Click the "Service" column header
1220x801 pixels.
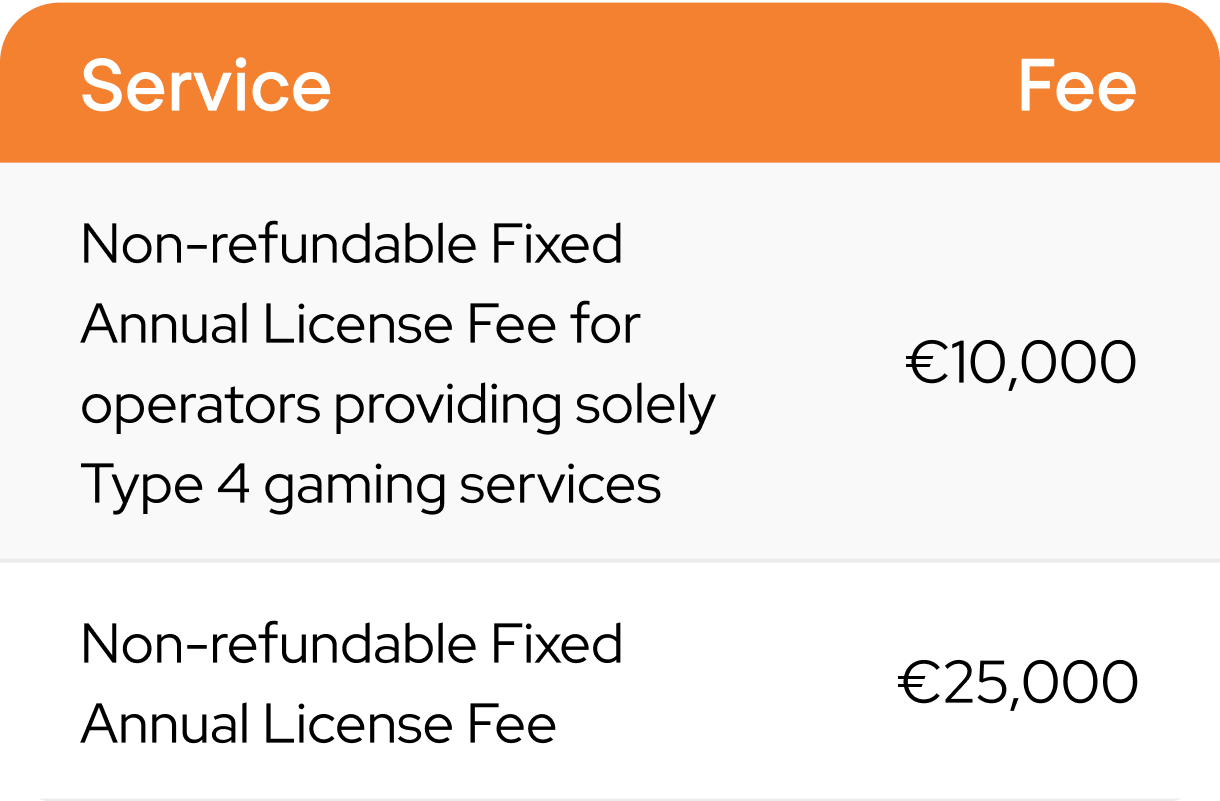click(205, 85)
